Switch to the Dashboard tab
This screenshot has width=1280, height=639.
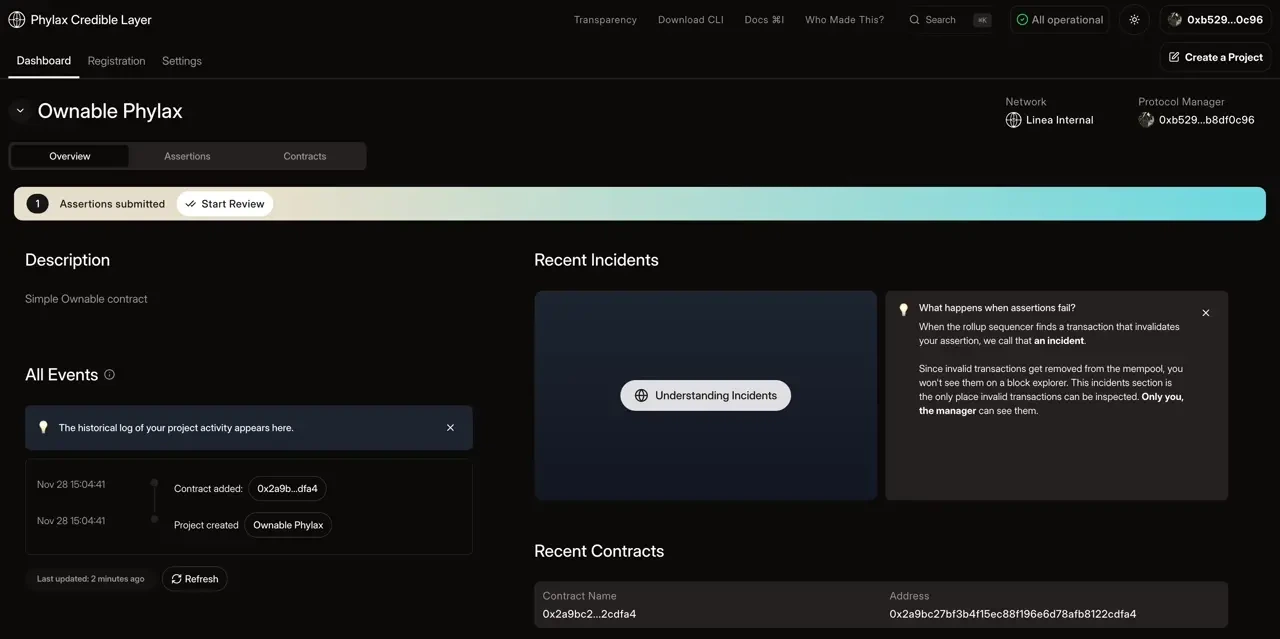[x=44, y=61]
